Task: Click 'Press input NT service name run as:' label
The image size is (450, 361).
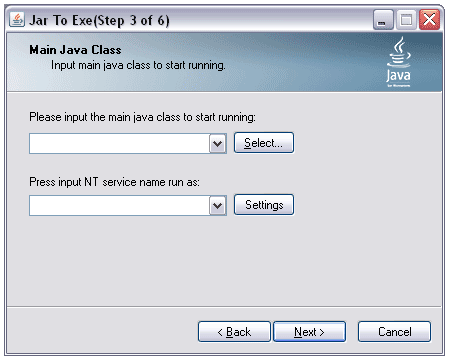Action: pos(114,182)
